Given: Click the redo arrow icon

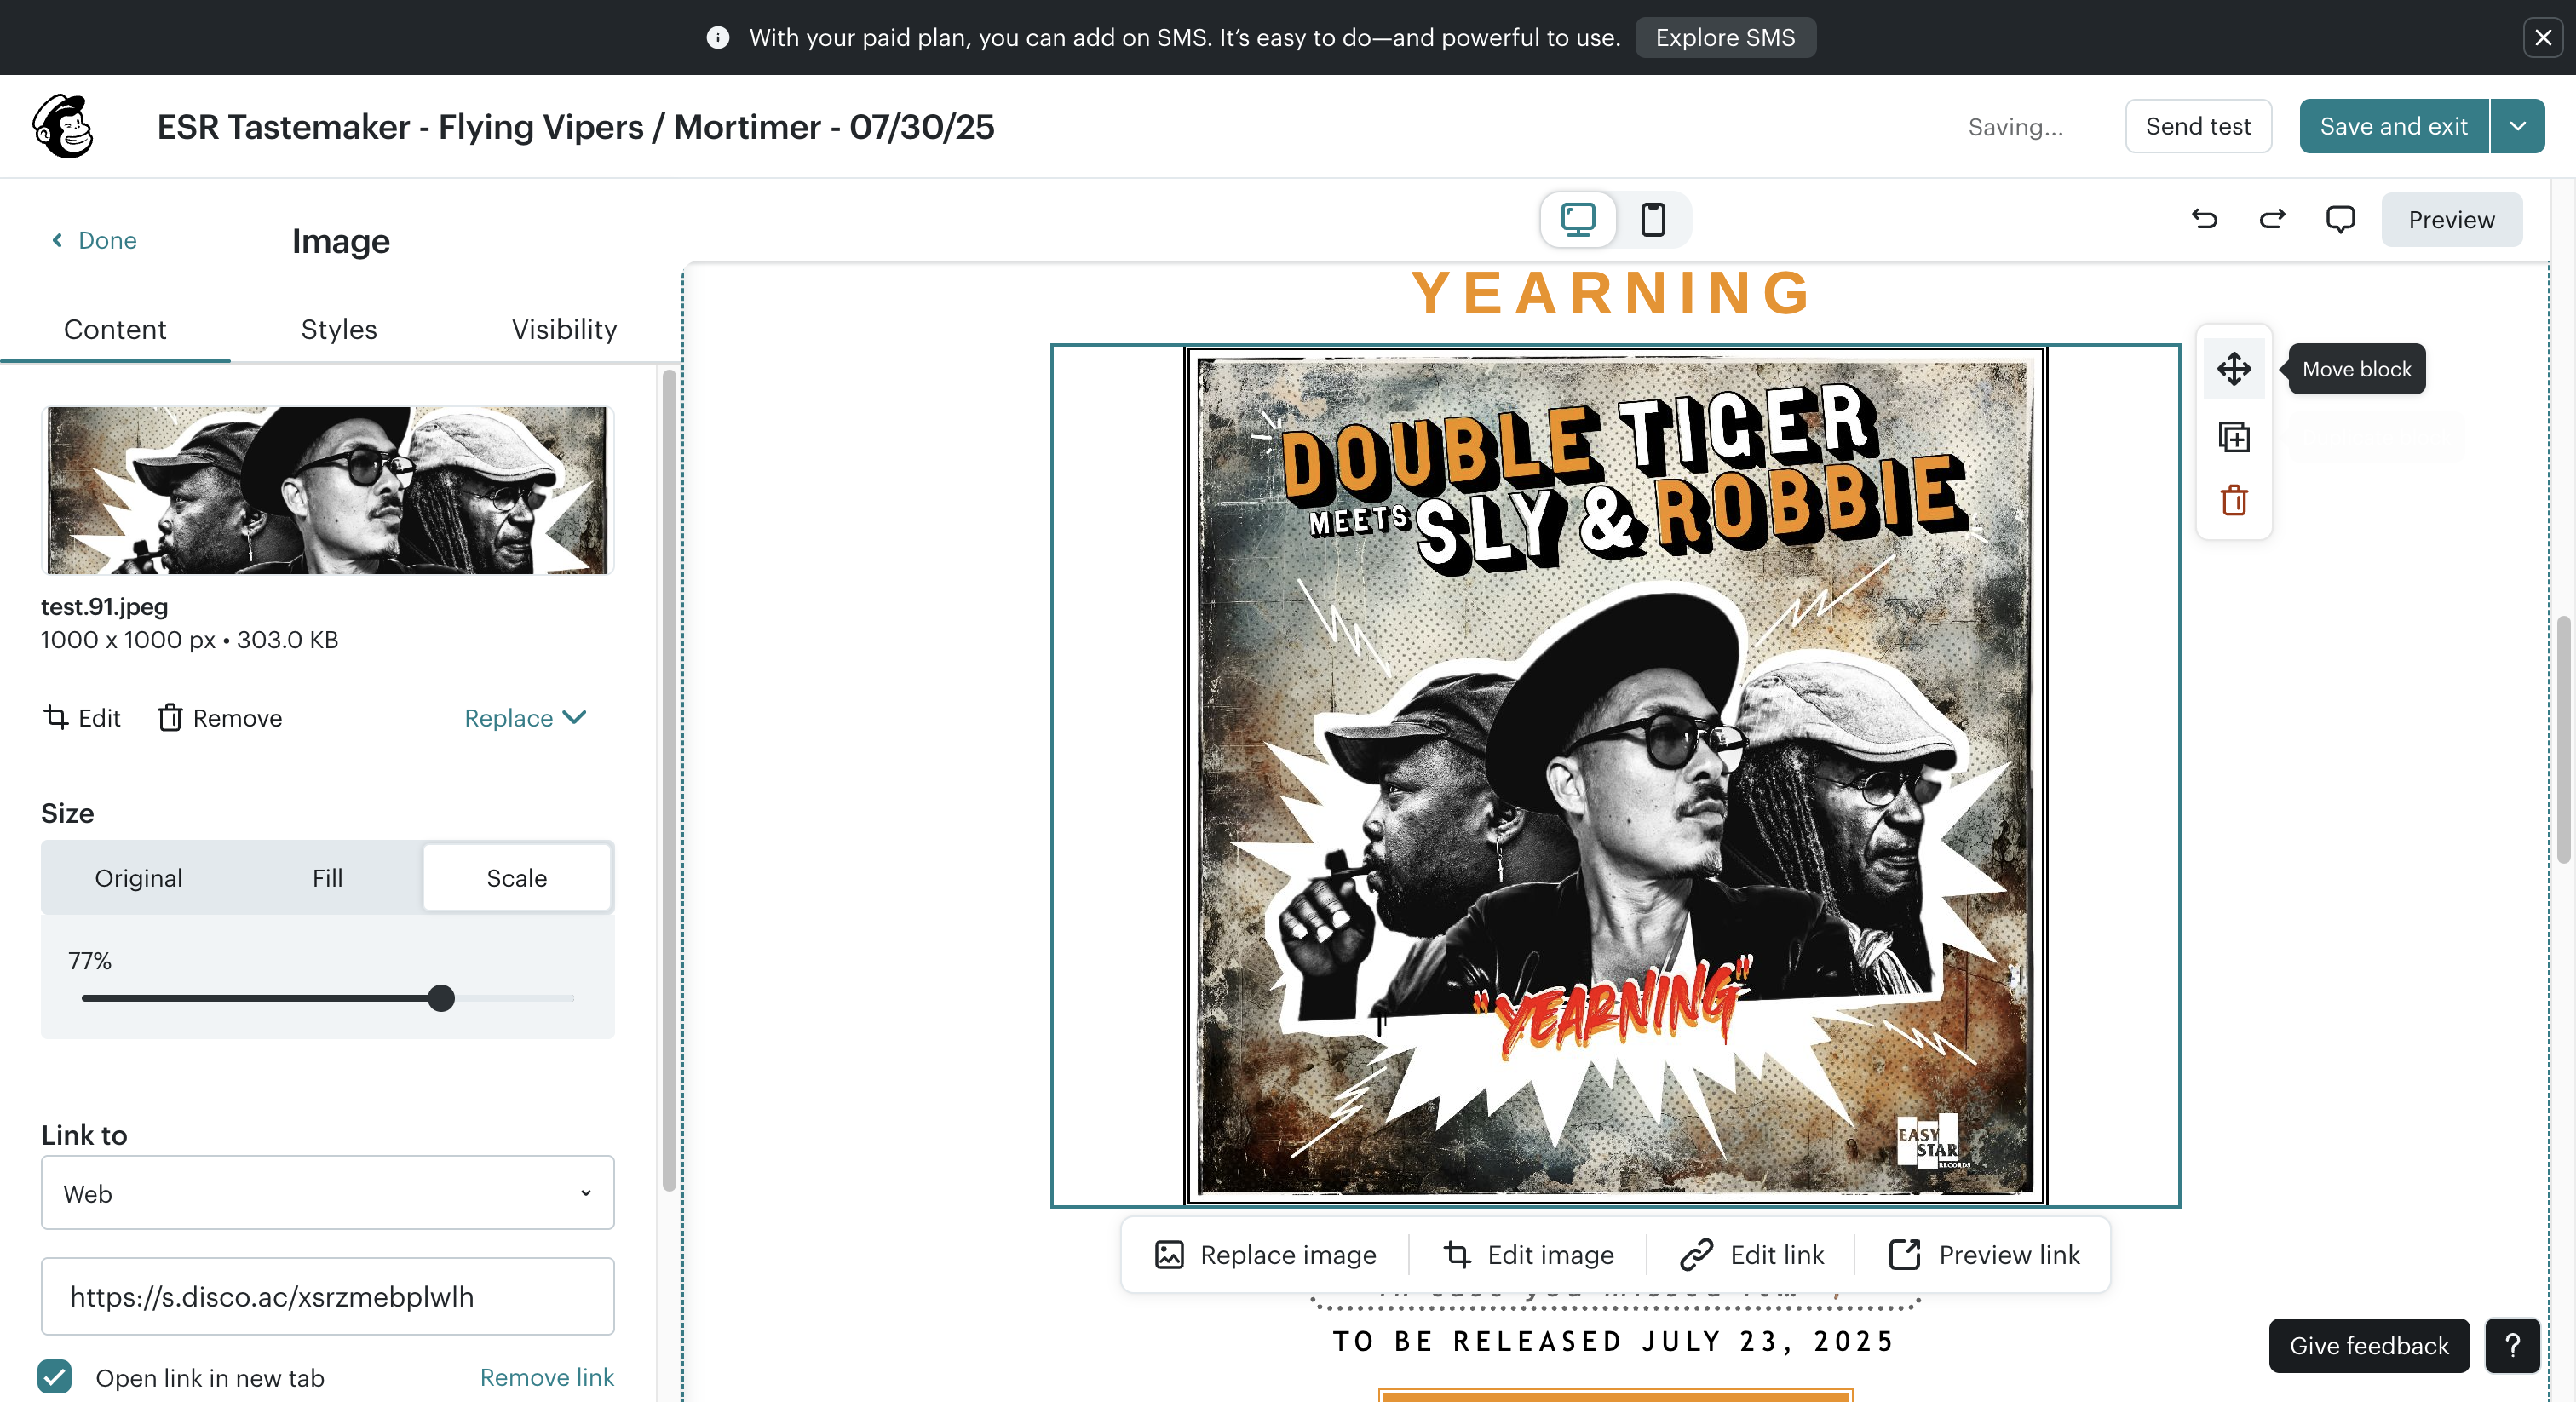Looking at the screenshot, I should [2272, 219].
